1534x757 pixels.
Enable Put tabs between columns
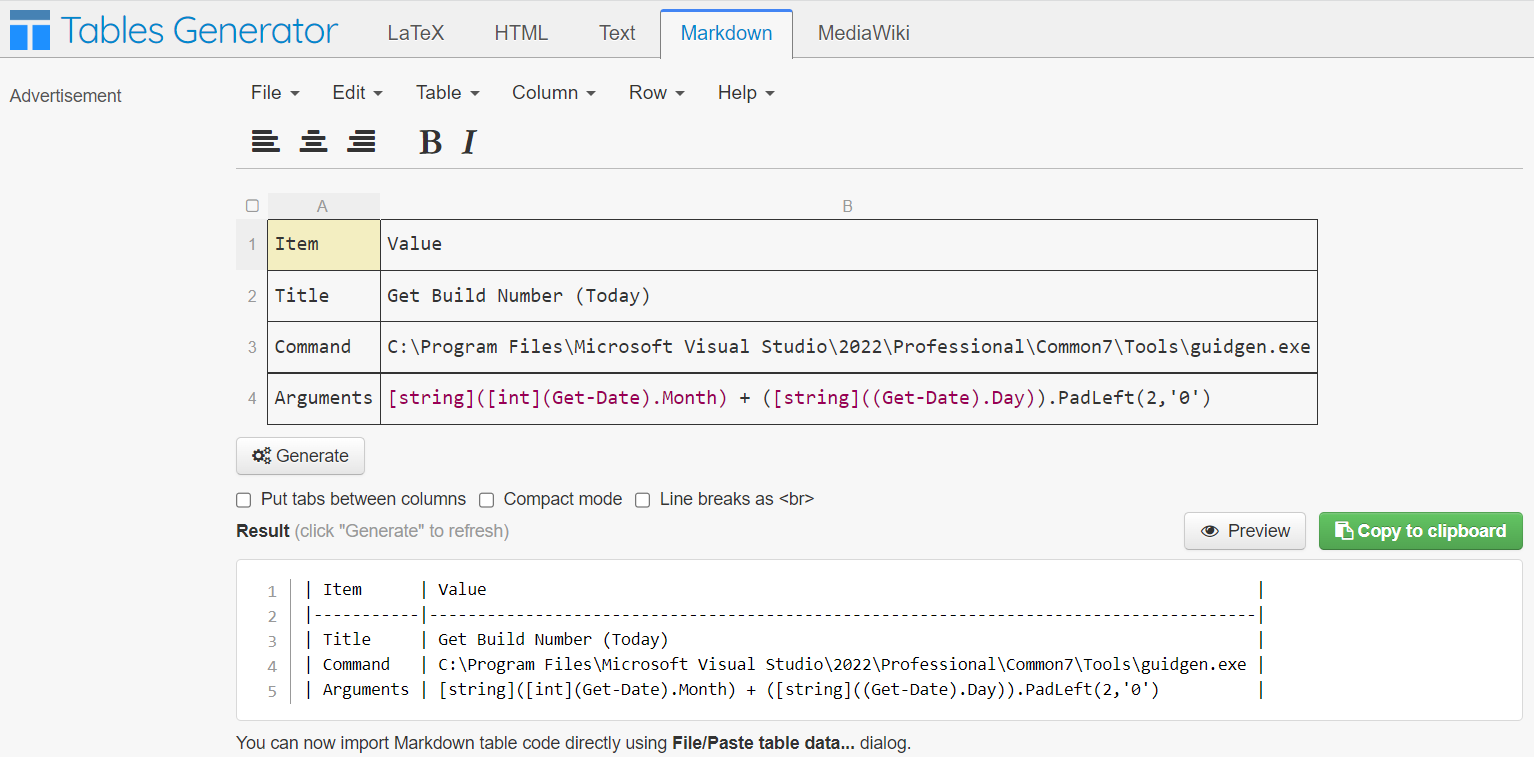[x=243, y=500]
